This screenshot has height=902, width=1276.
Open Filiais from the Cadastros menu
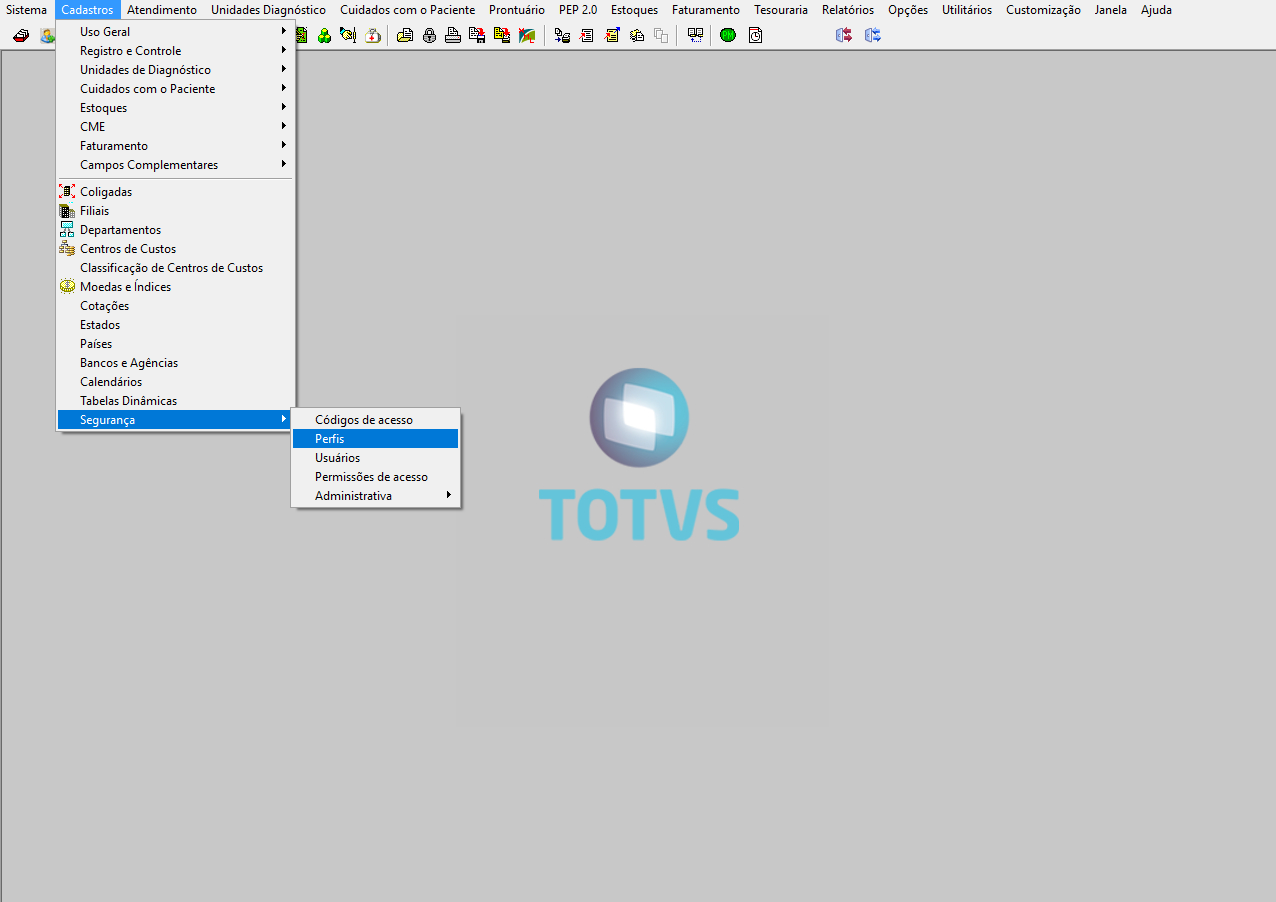coord(175,211)
